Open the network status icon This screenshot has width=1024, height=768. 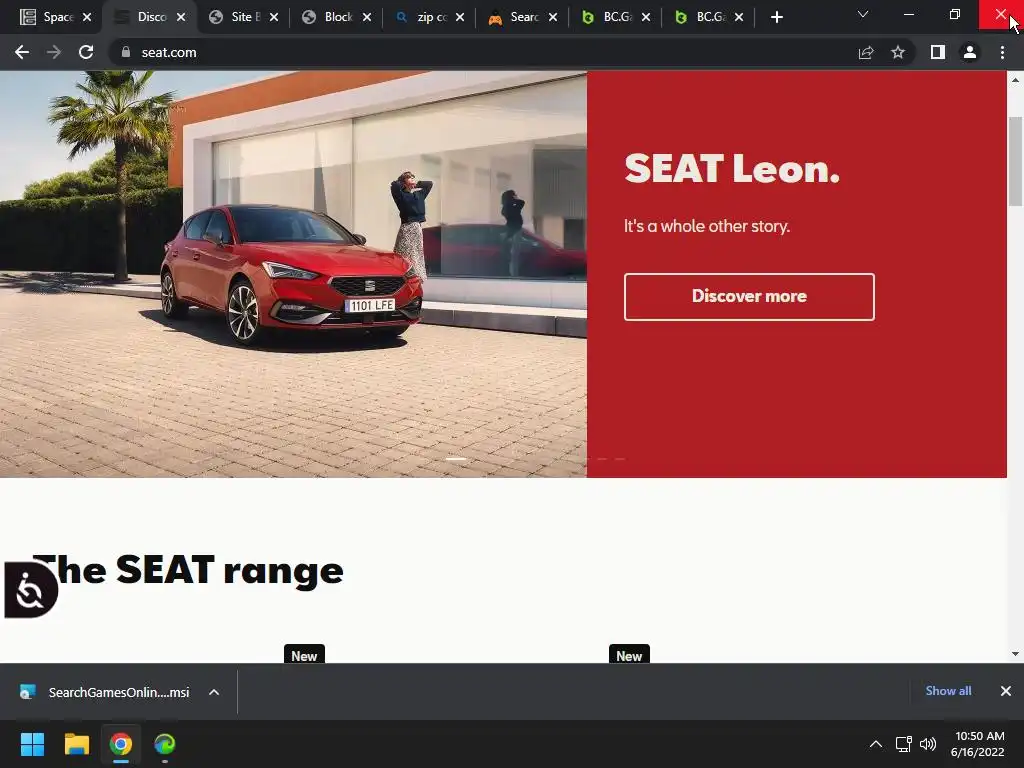tap(904, 744)
